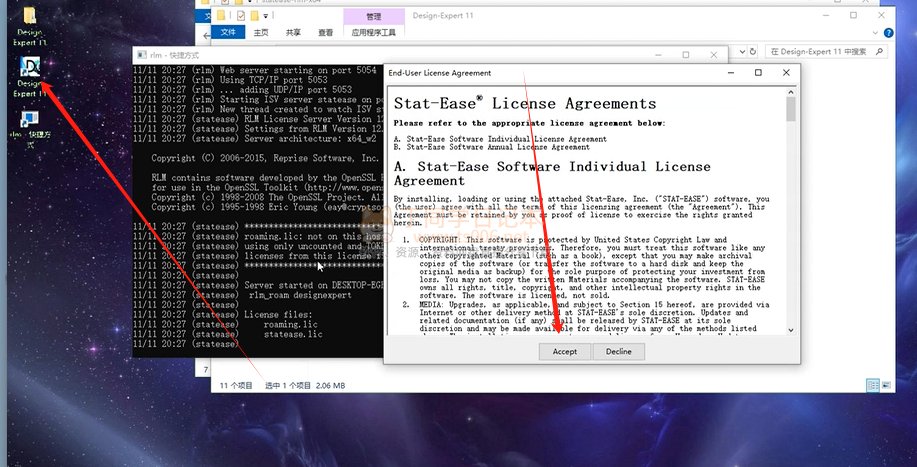
Task: Open the quick access toolbar customize dropdown
Action: click(x=266, y=16)
